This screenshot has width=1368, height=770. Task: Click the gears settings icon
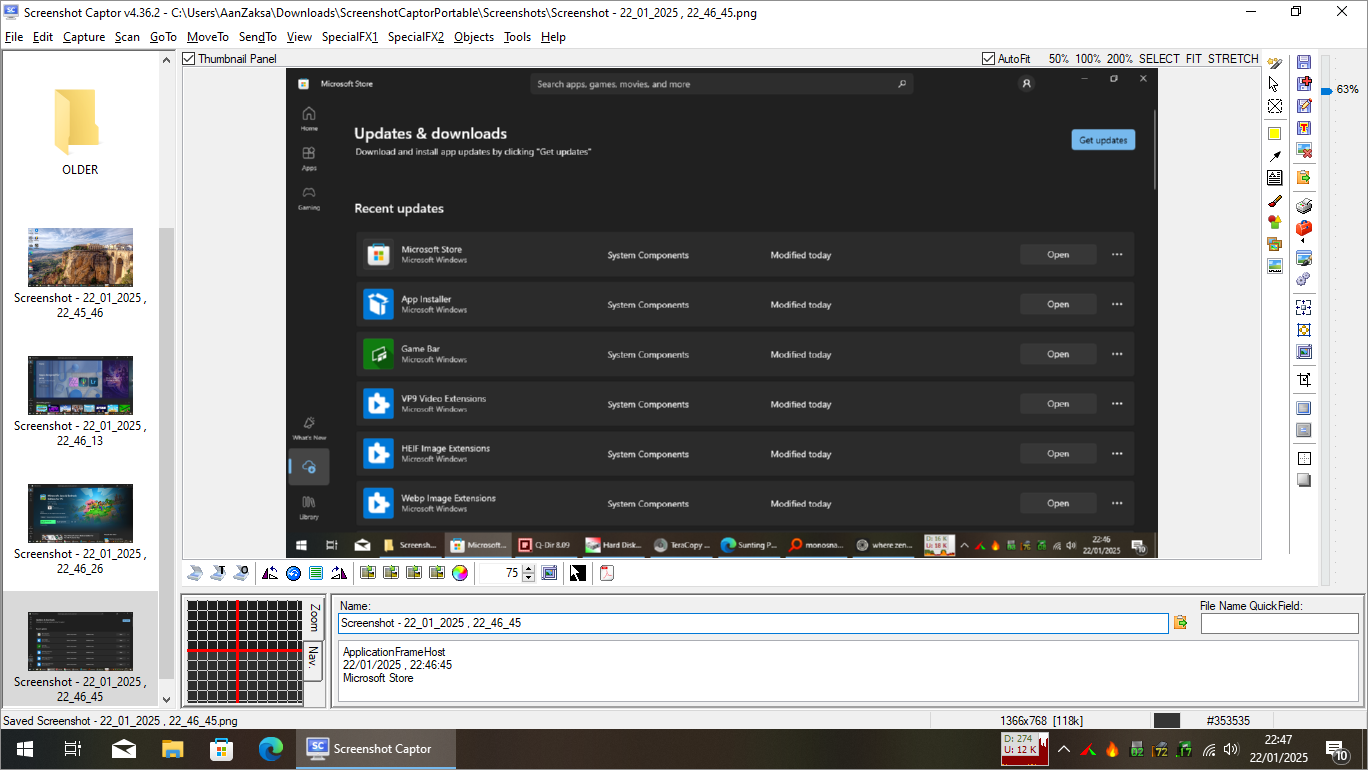click(x=1303, y=279)
